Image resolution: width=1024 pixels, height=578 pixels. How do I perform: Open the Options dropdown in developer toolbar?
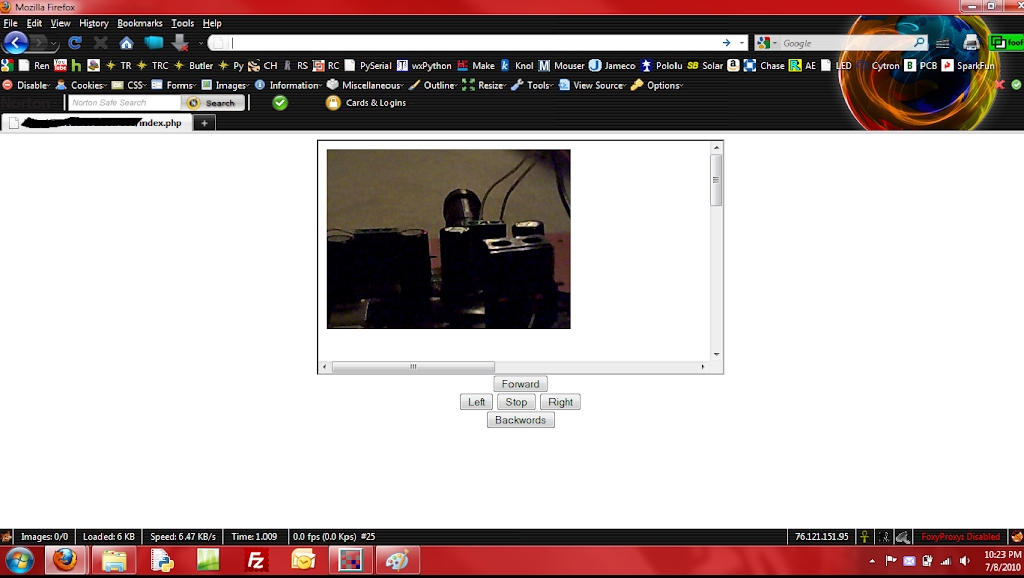[658, 85]
